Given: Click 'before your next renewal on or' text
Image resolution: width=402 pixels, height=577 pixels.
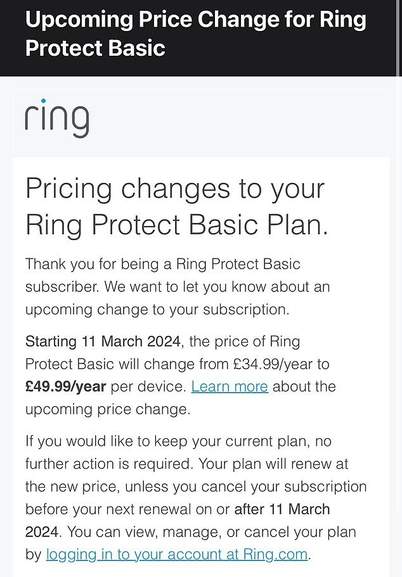Looking at the screenshot, I should click(127, 509).
